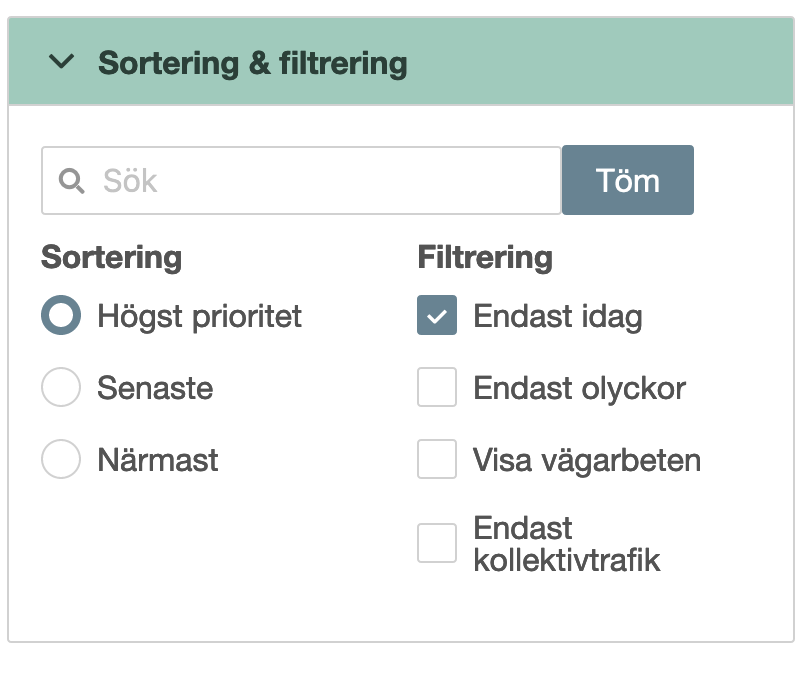Viewport: 806px width, 673px height.
Task: Click the "Senaste" sorting label text
Action: click(x=155, y=388)
